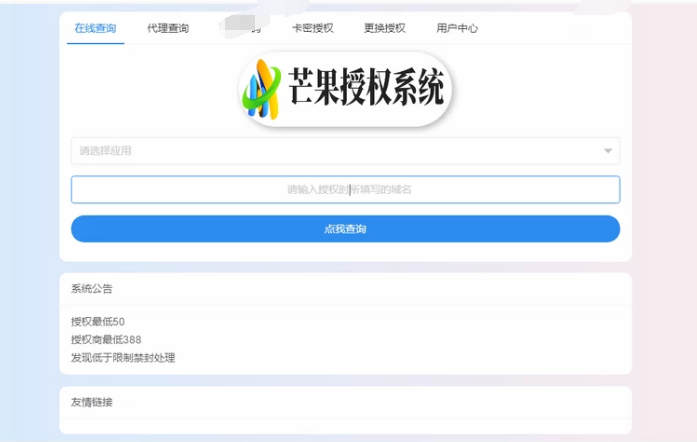Click blank space inside the 系统公告 panel
The width and height of the screenshot is (697, 442).
click(450, 339)
